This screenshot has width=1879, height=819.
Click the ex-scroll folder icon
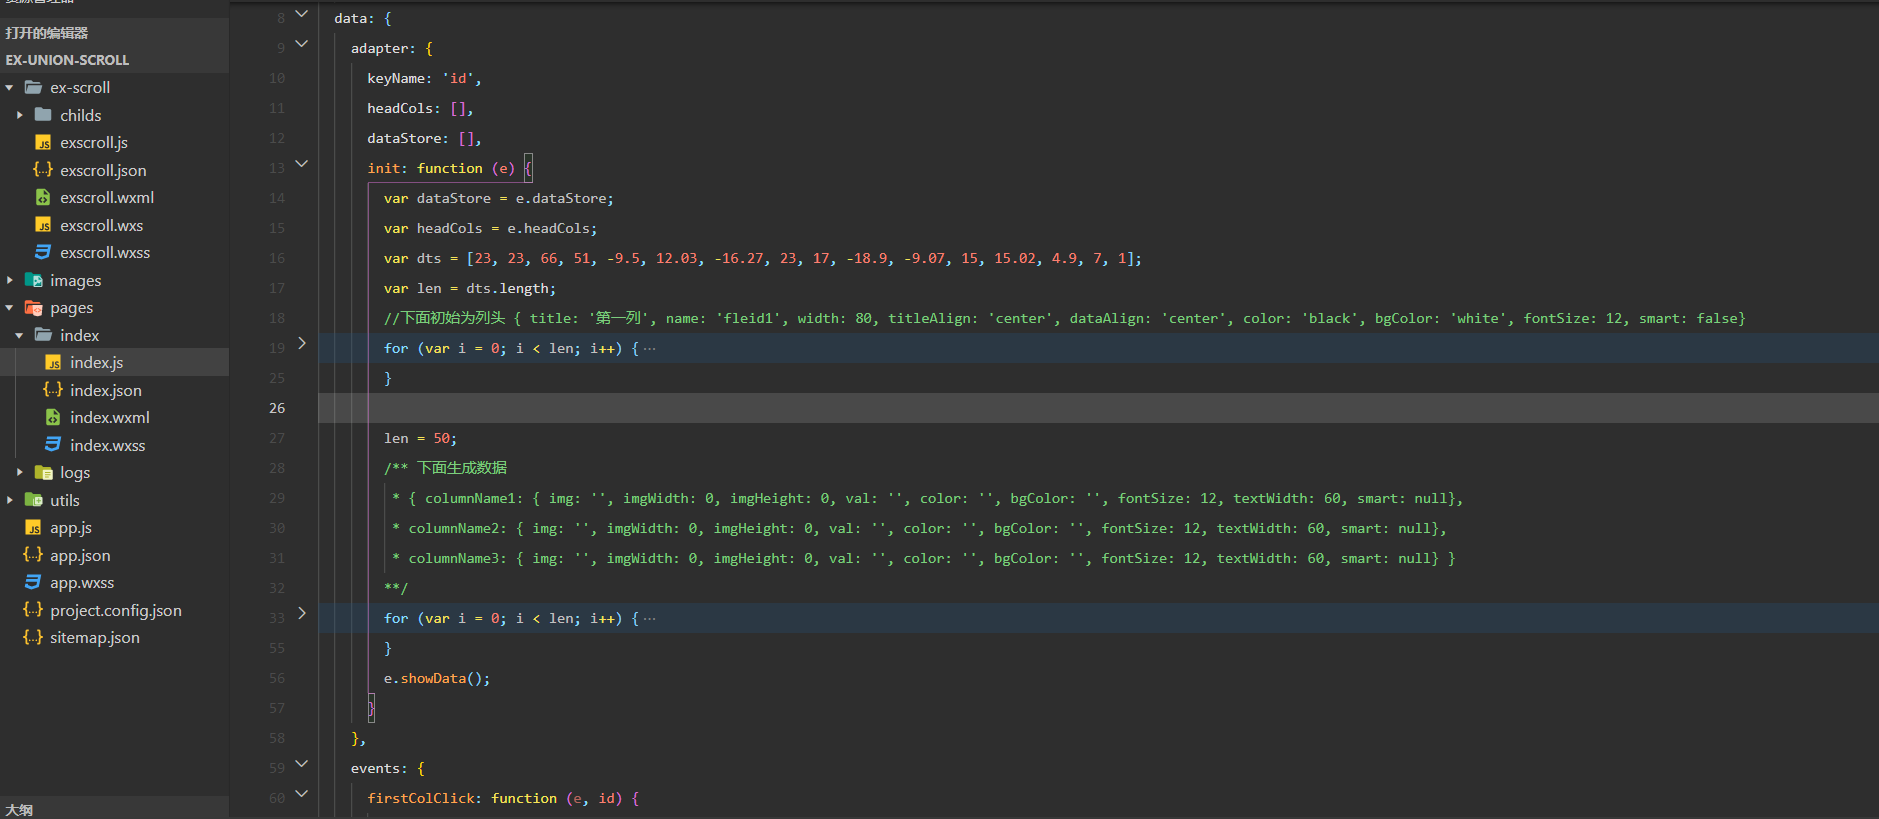point(33,87)
